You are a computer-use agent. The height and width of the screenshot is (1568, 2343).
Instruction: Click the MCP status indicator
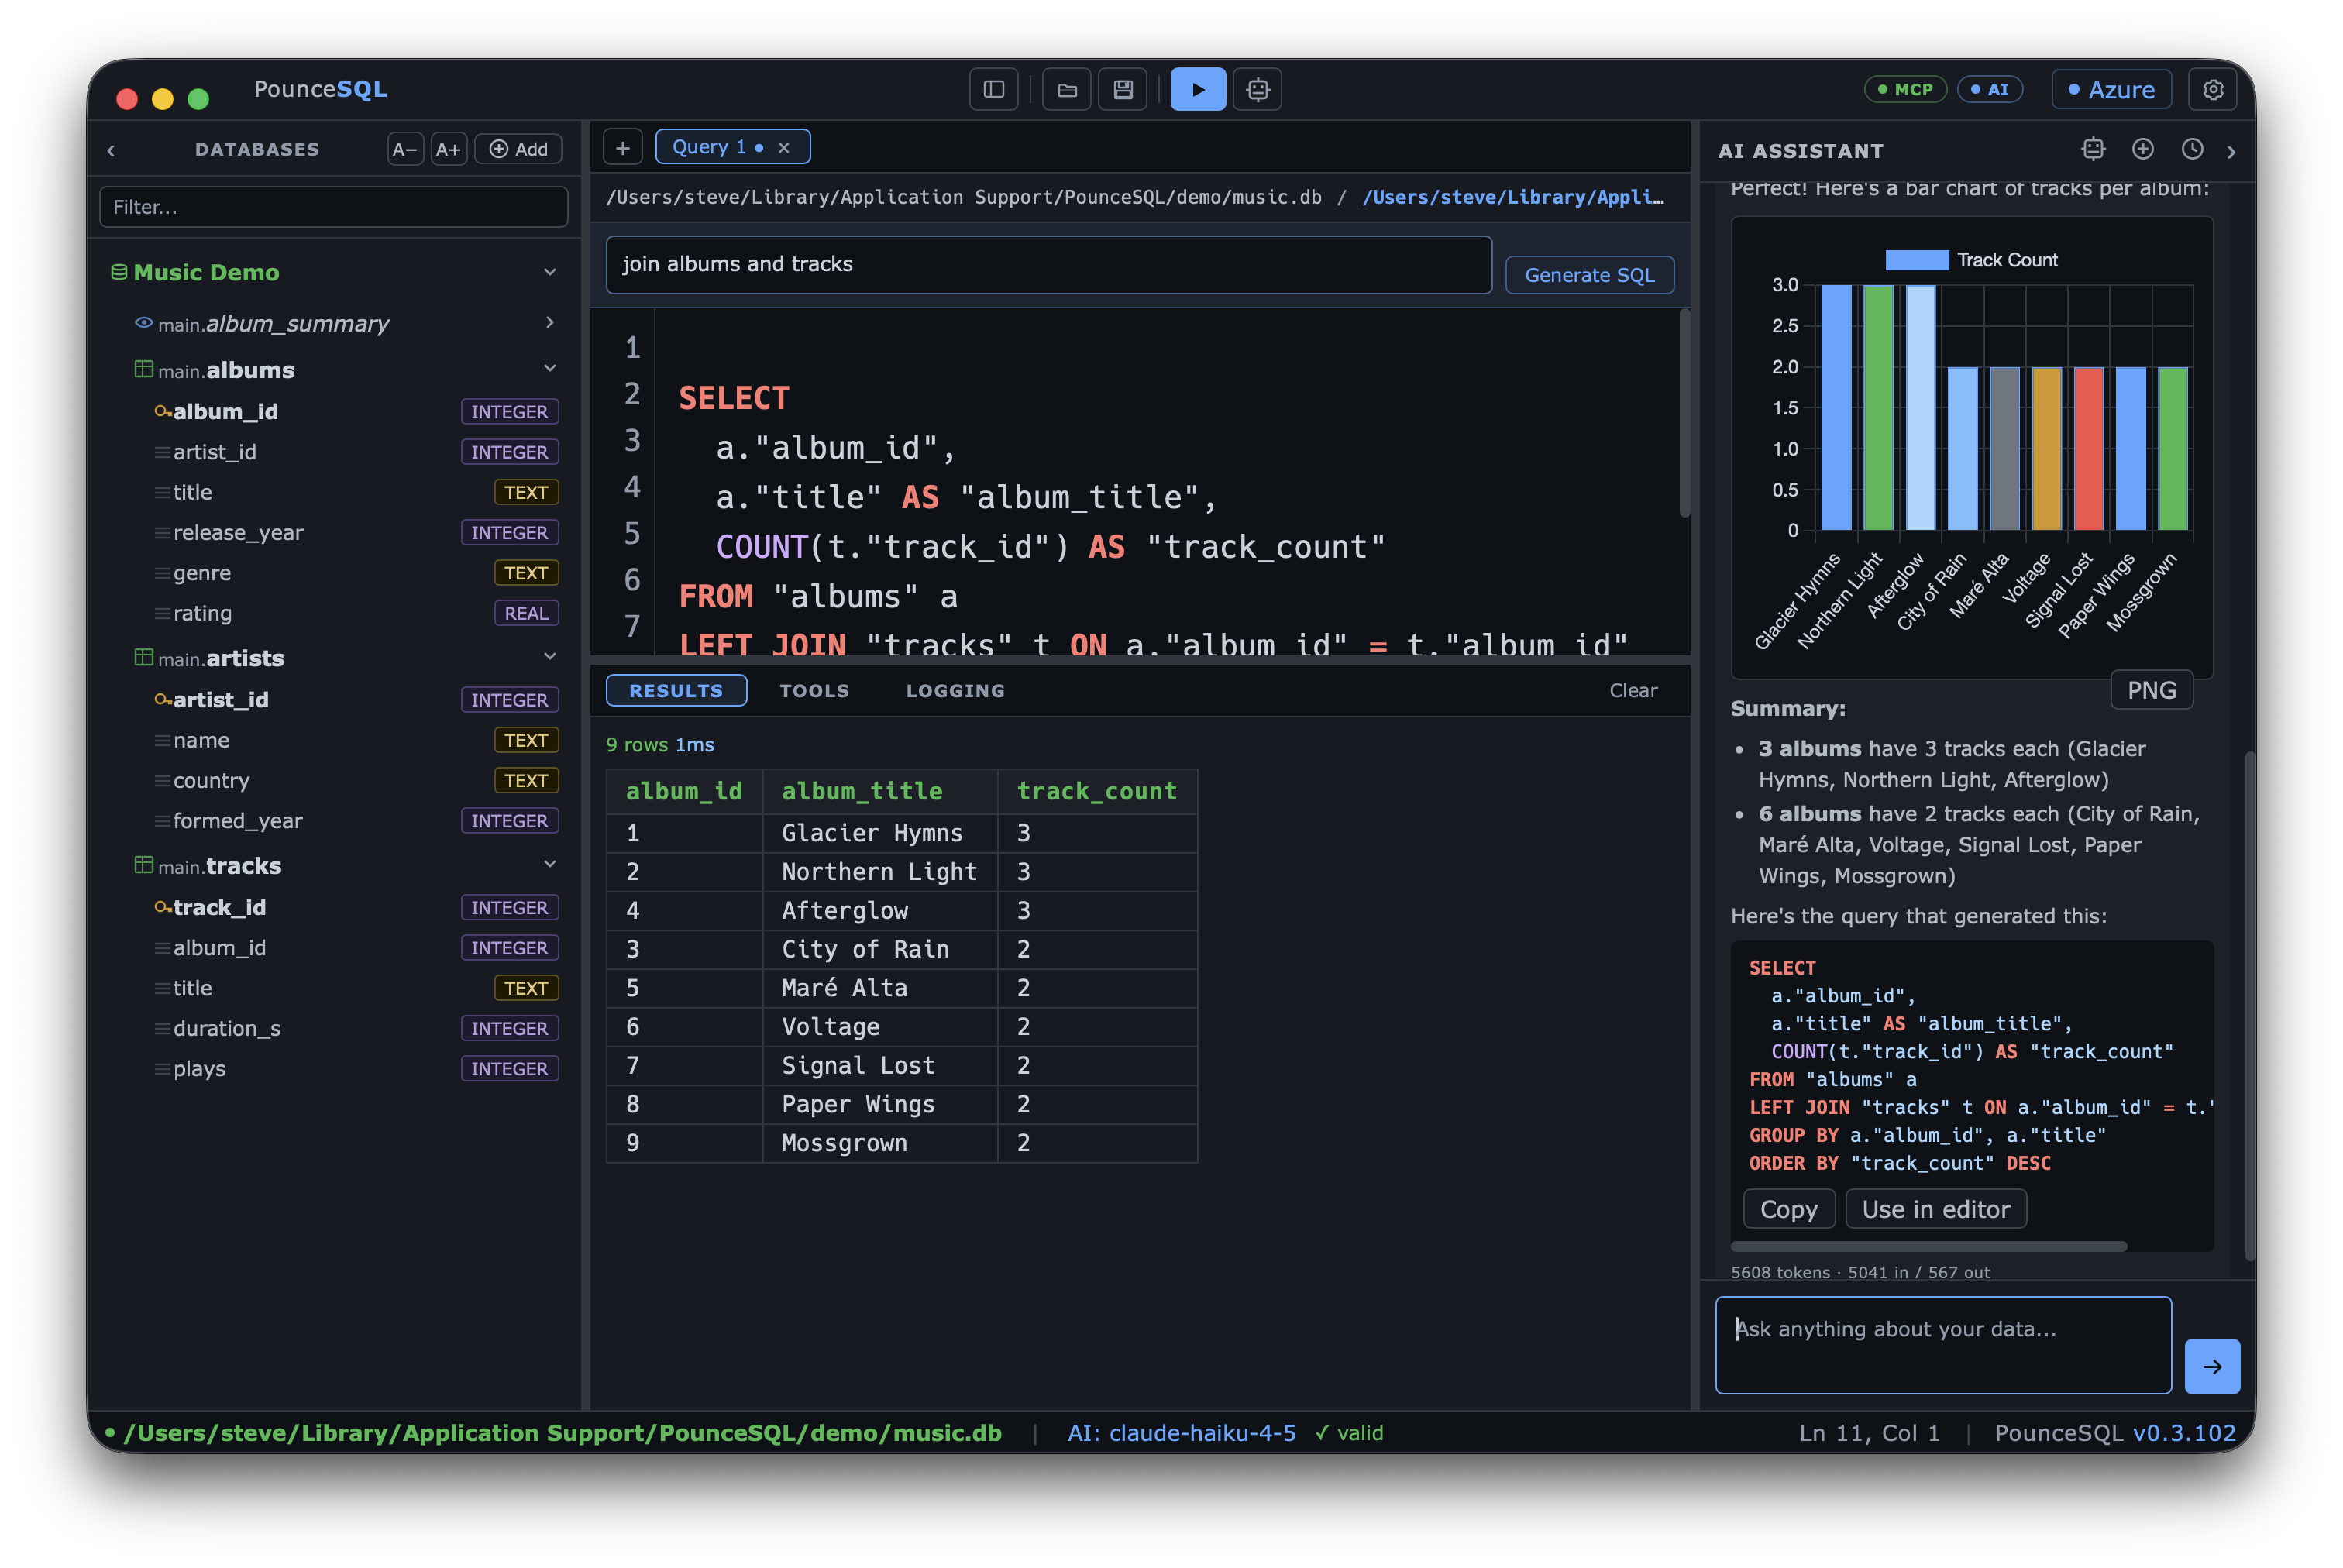(x=1905, y=90)
